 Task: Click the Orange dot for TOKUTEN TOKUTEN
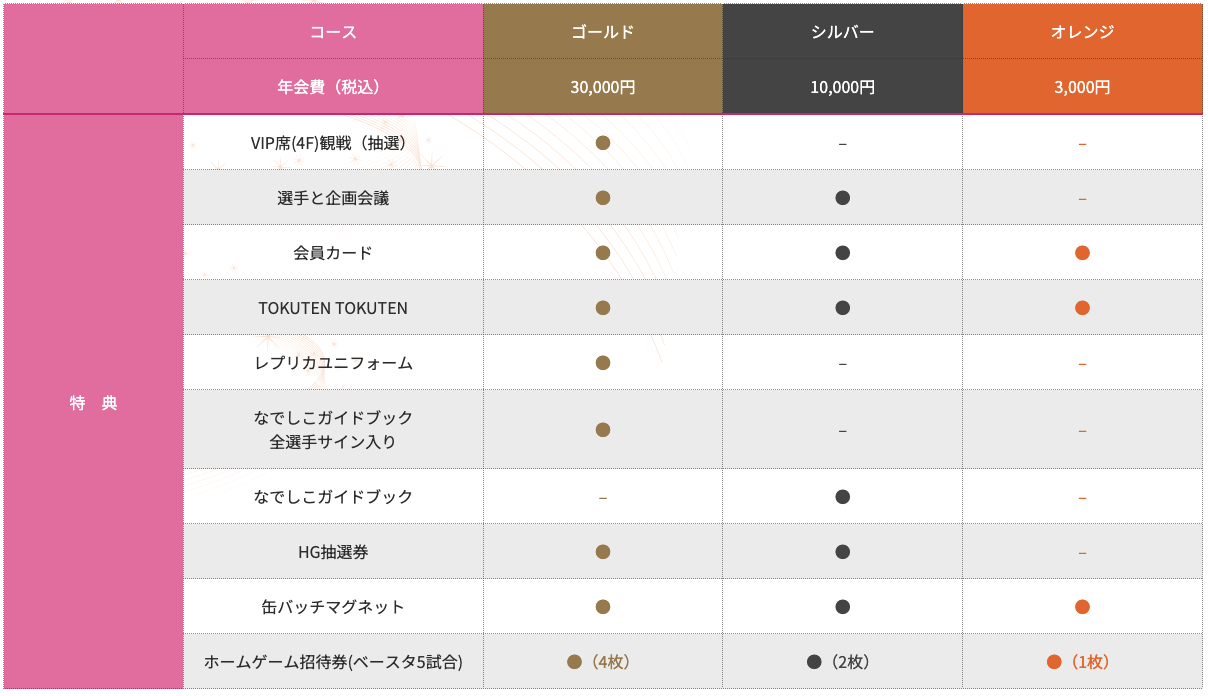pos(1082,308)
